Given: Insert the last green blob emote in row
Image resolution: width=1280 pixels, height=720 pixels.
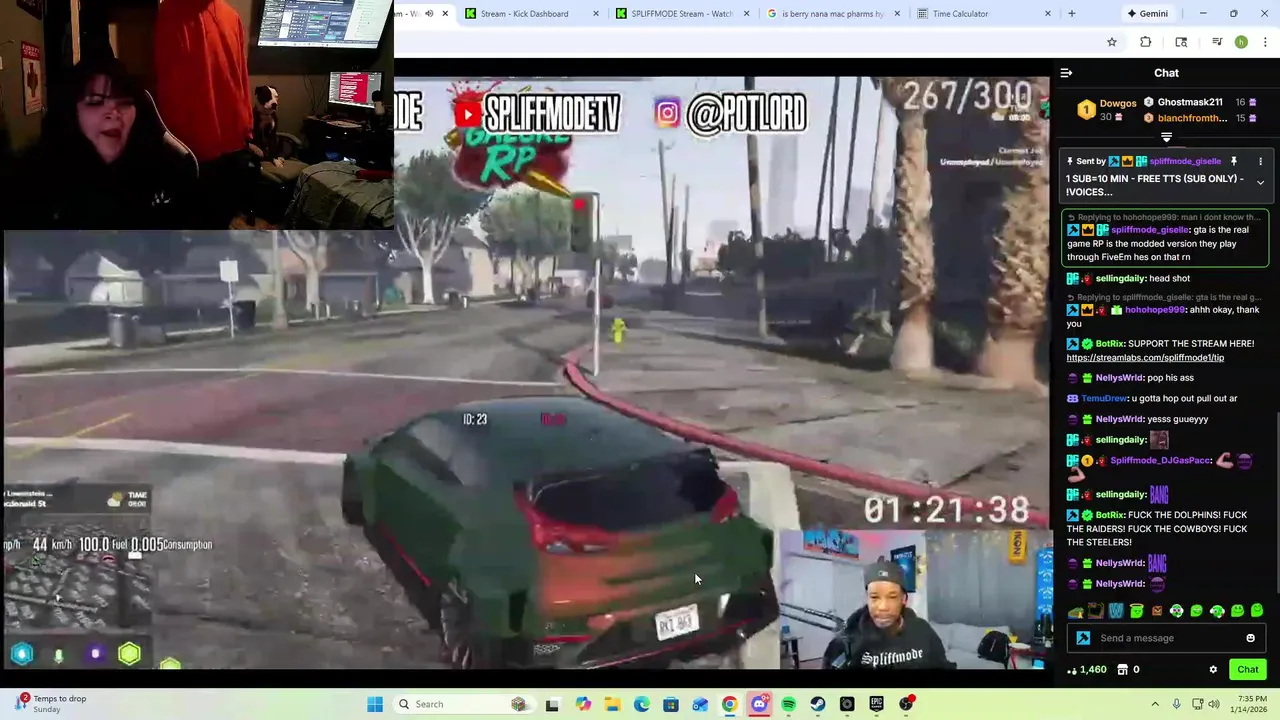Looking at the screenshot, I should [1257, 611].
